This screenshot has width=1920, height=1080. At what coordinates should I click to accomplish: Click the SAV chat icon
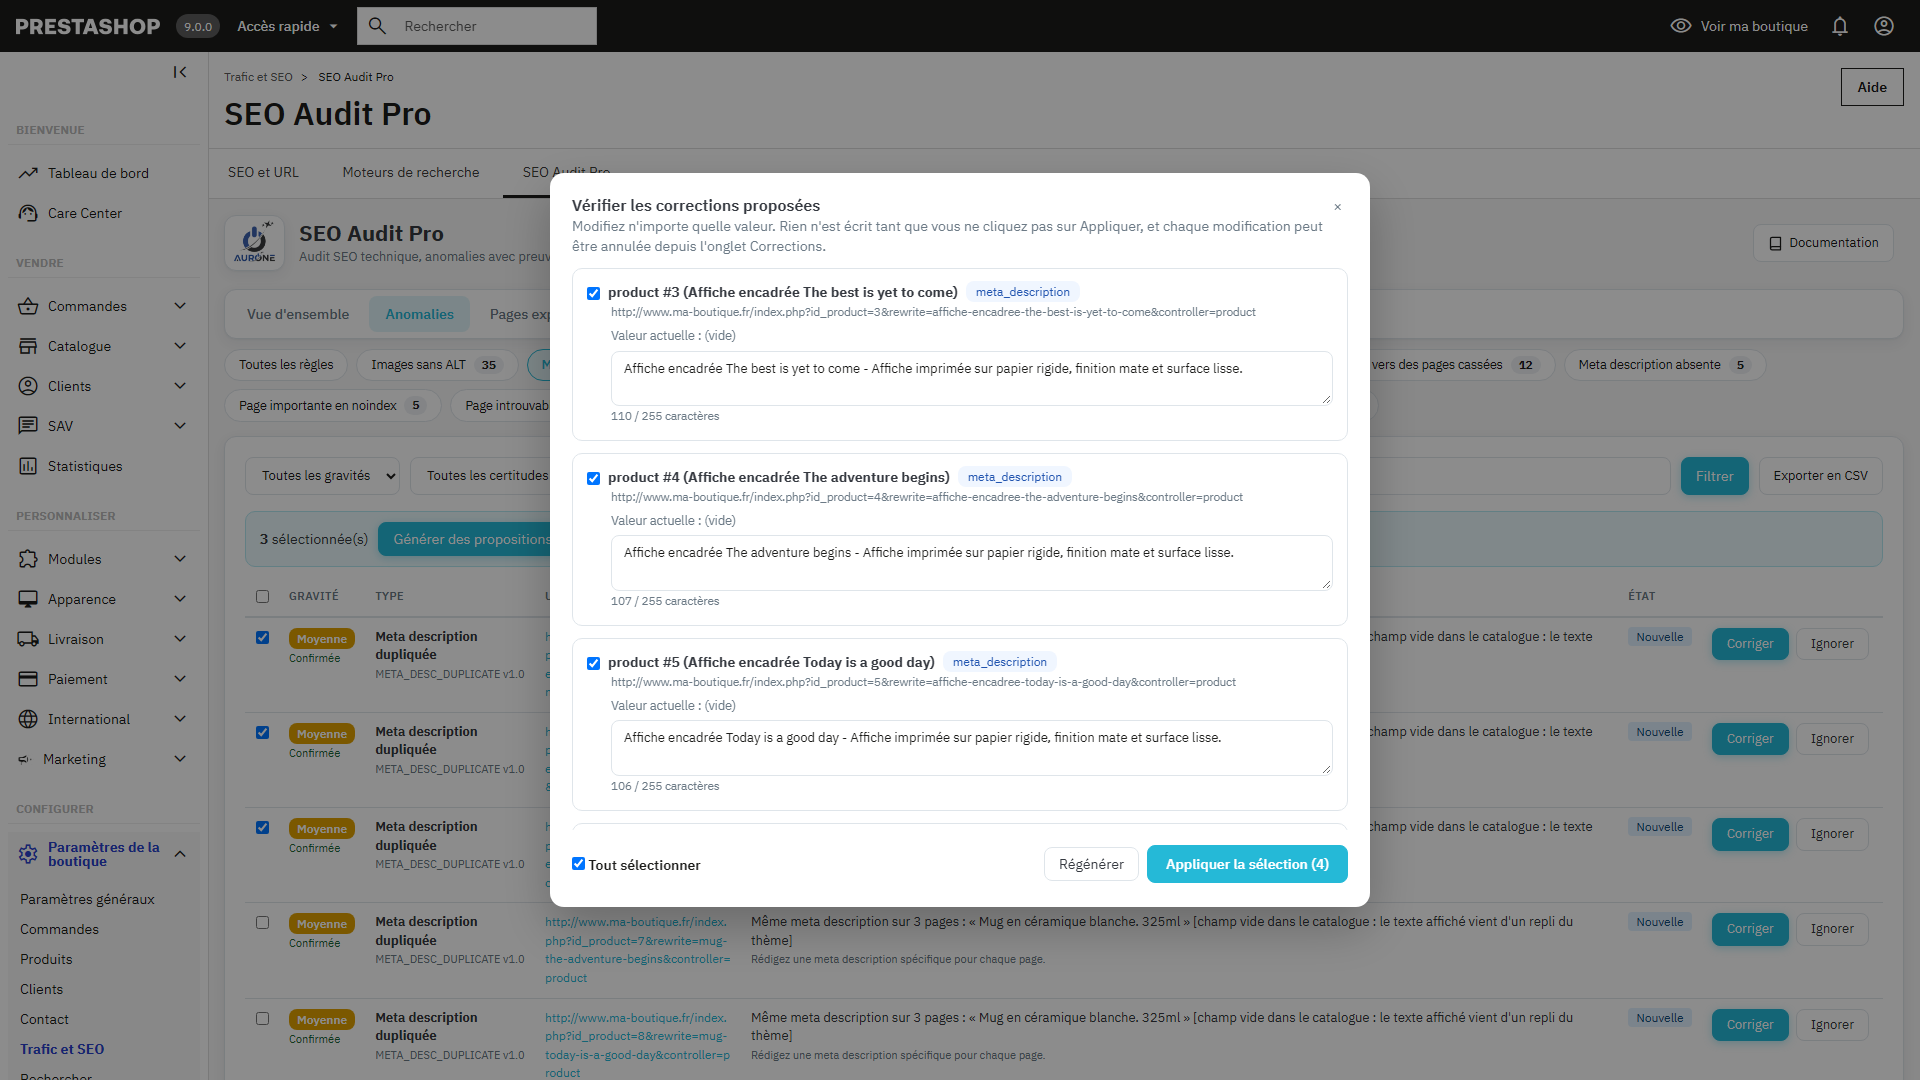28,426
